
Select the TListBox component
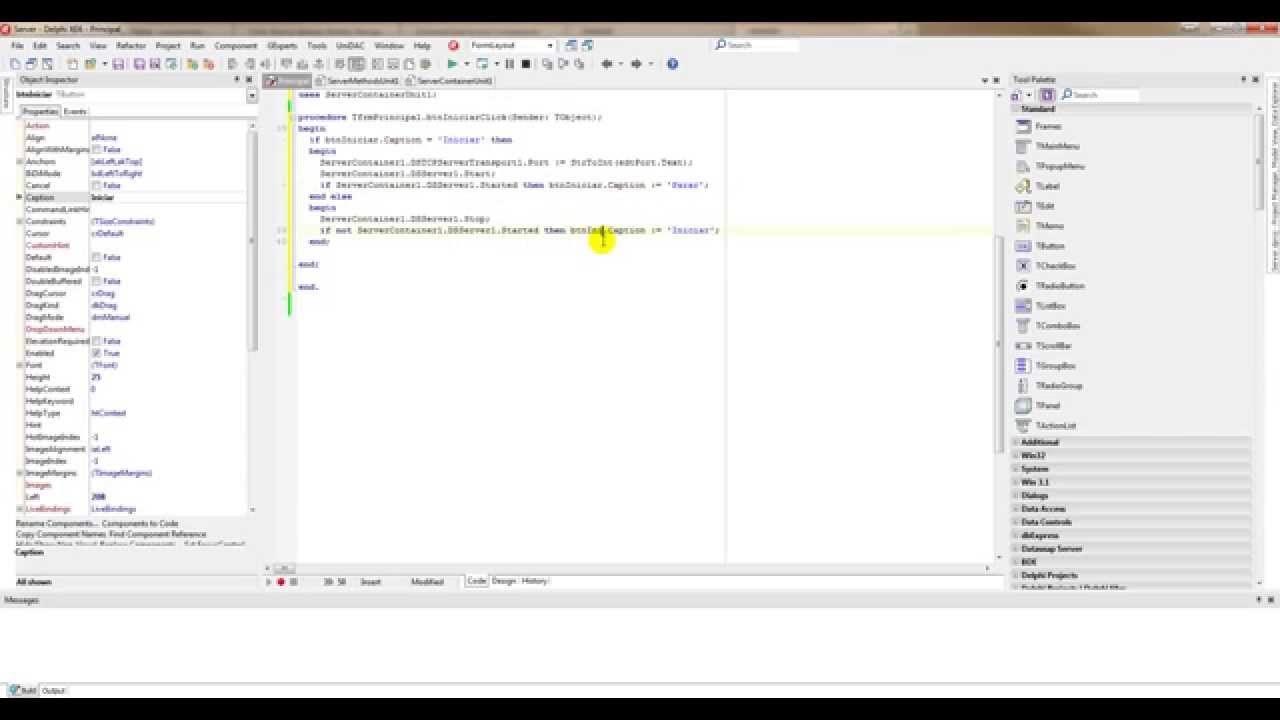point(1040,306)
